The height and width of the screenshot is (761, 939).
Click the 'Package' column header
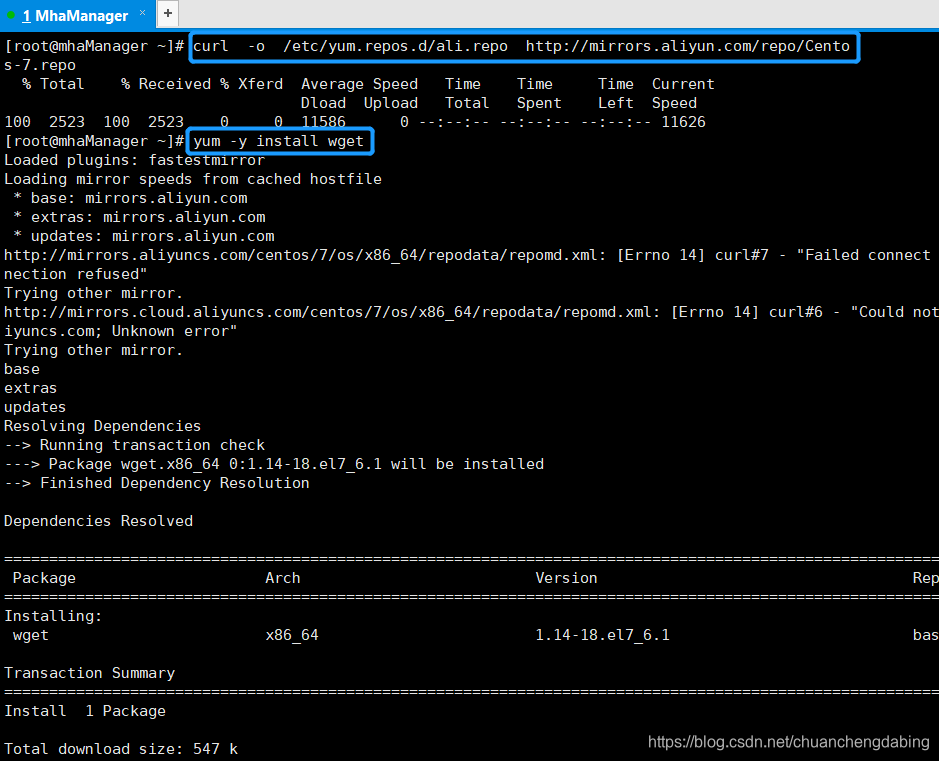[44, 578]
